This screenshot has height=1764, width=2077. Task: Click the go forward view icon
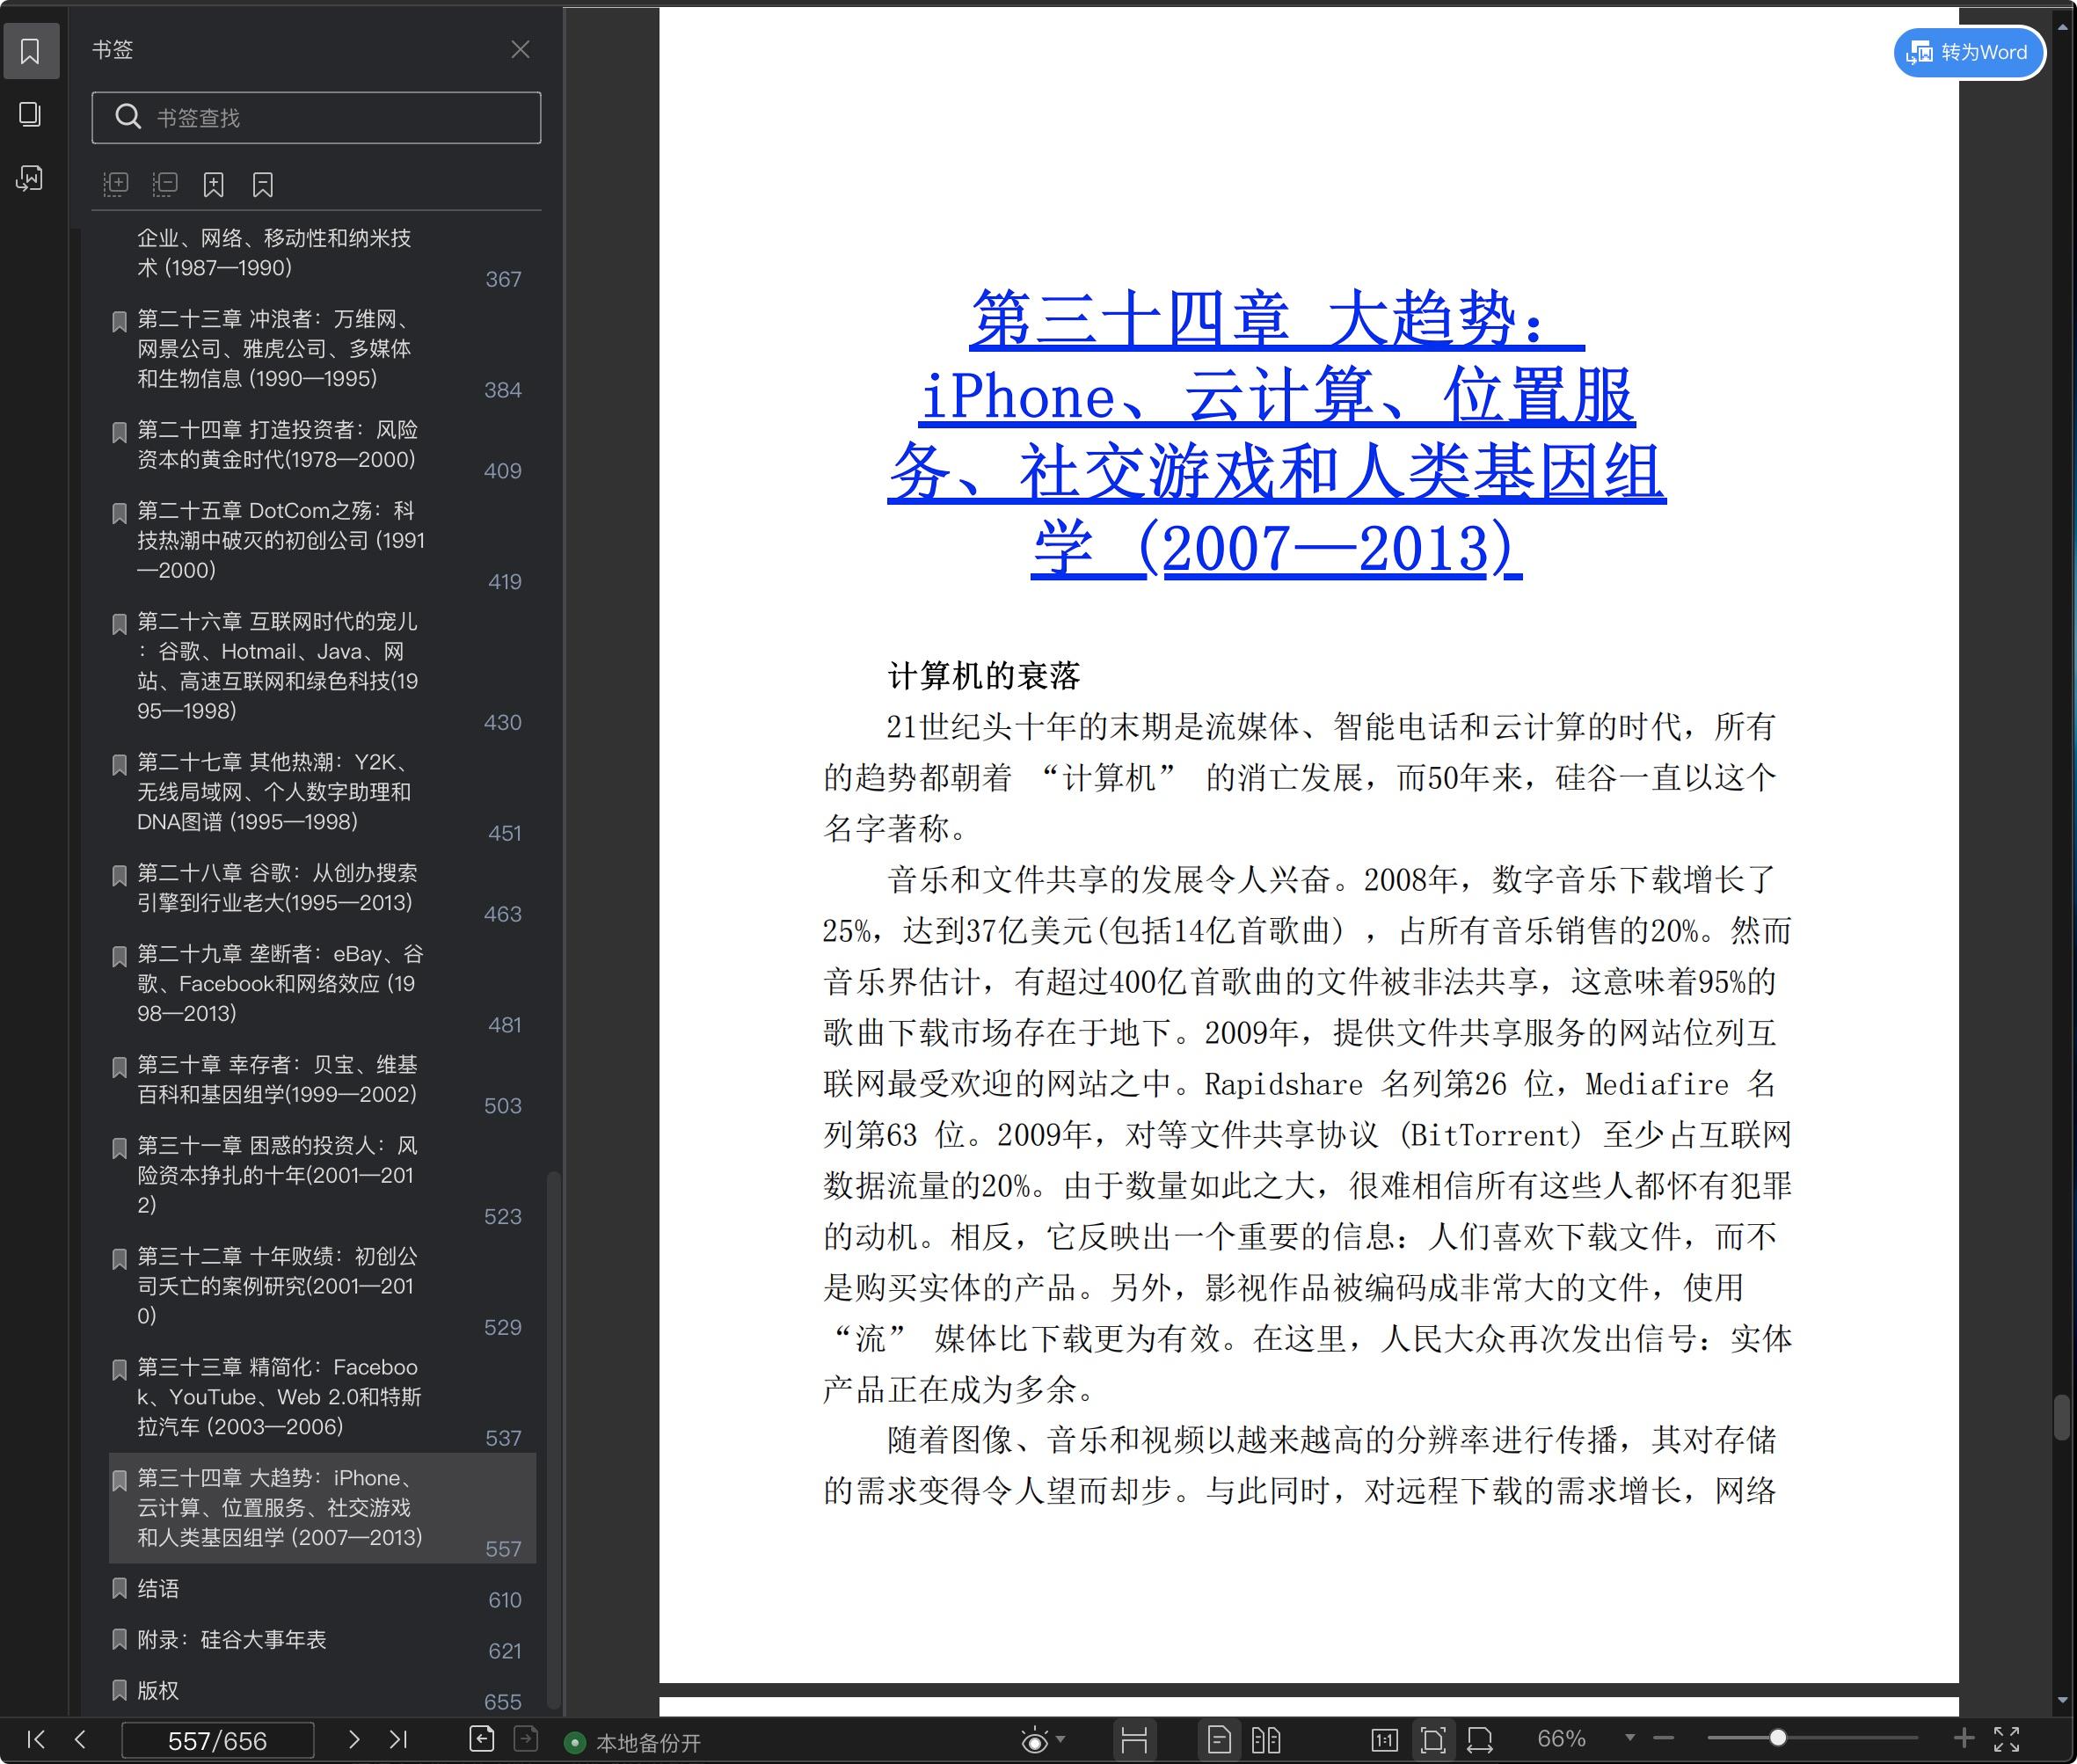click(526, 1739)
